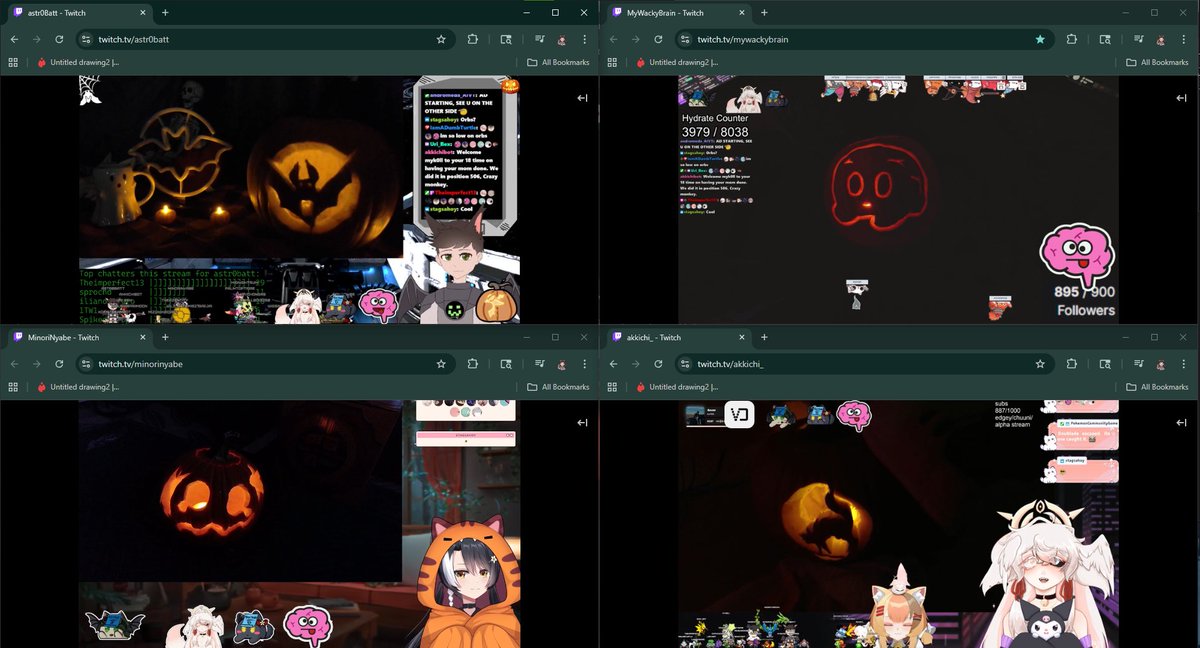1200x648 pixels.
Task: View site information for twitch.tv/mywackybrain
Action: coord(687,39)
